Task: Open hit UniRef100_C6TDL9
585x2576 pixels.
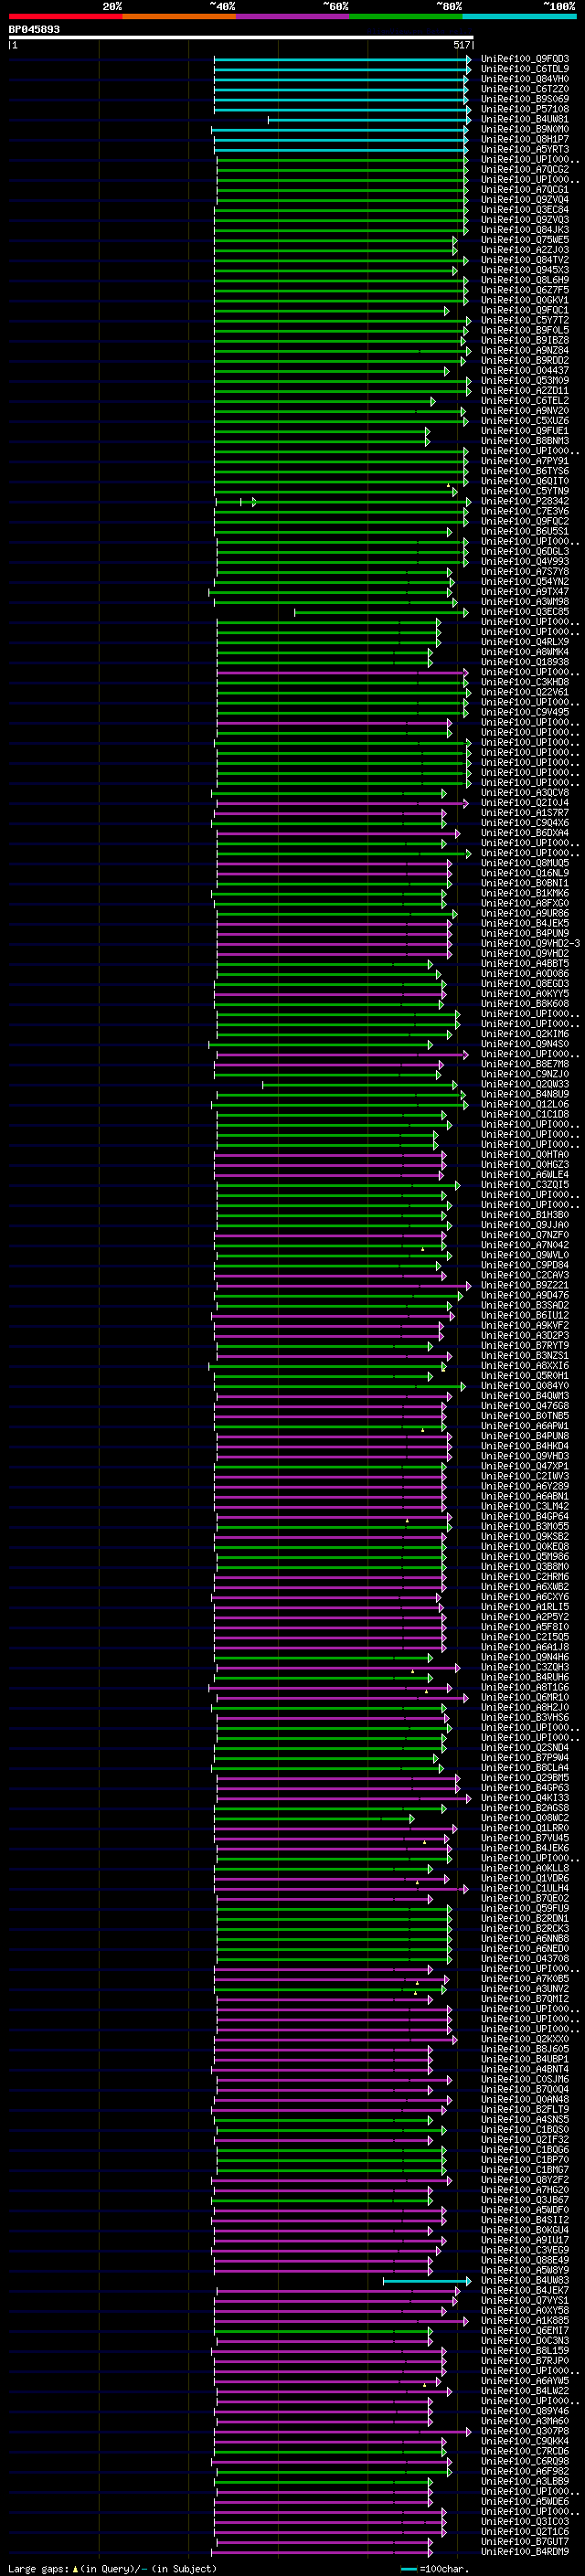Action: tap(525, 69)
